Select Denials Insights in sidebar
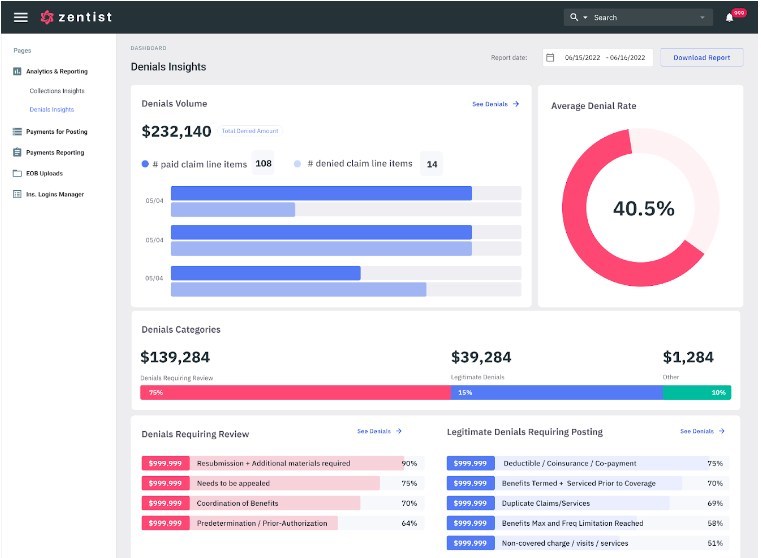The width and height of the screenshot is (761, 558). pos(52,110)
